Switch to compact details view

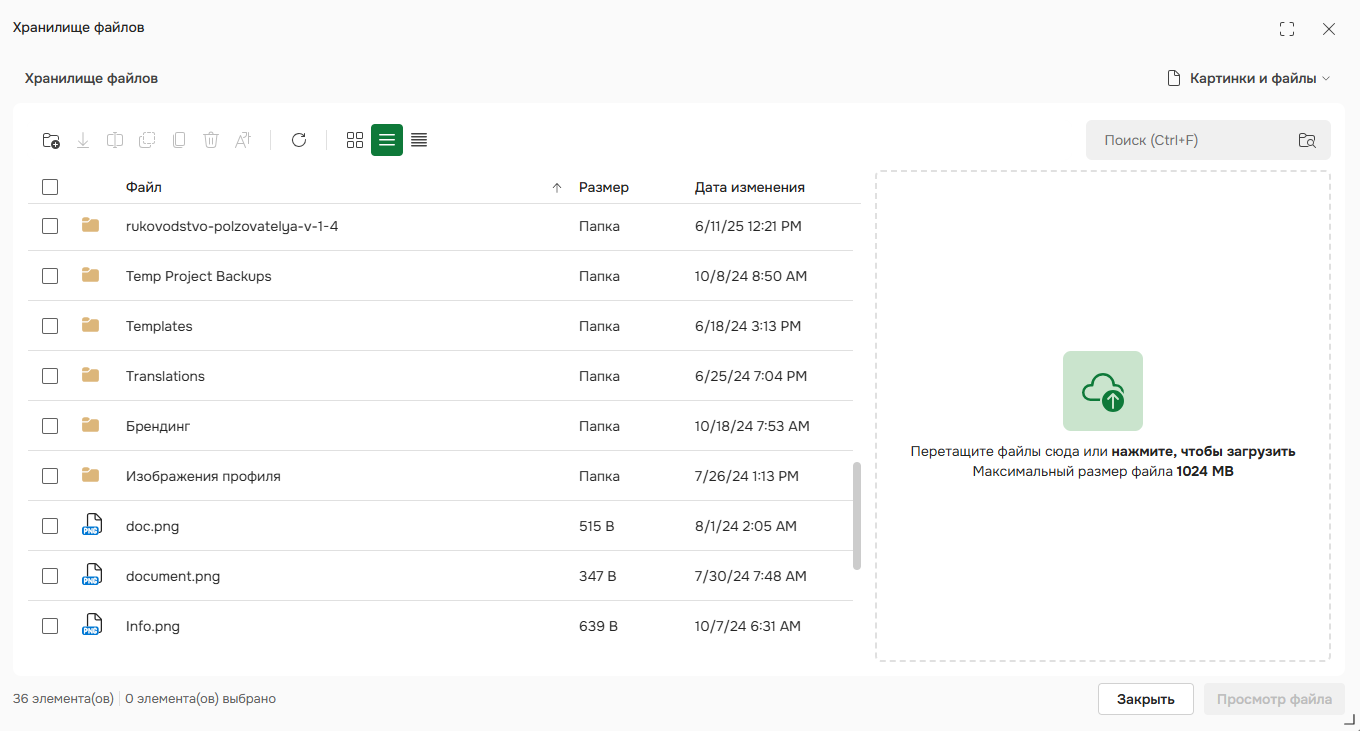click(x=419, y=140)
